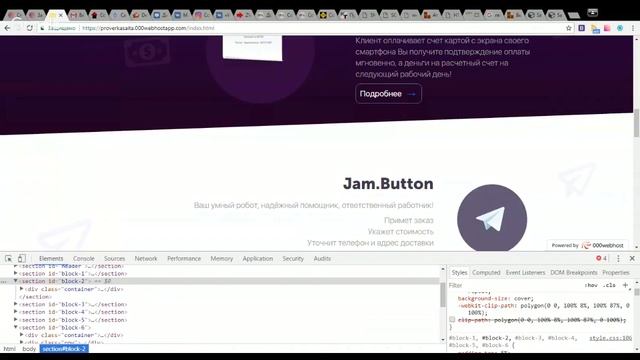Click the teal round extension icon
This screenshot has height=360, width=640.
coord(620,28)
